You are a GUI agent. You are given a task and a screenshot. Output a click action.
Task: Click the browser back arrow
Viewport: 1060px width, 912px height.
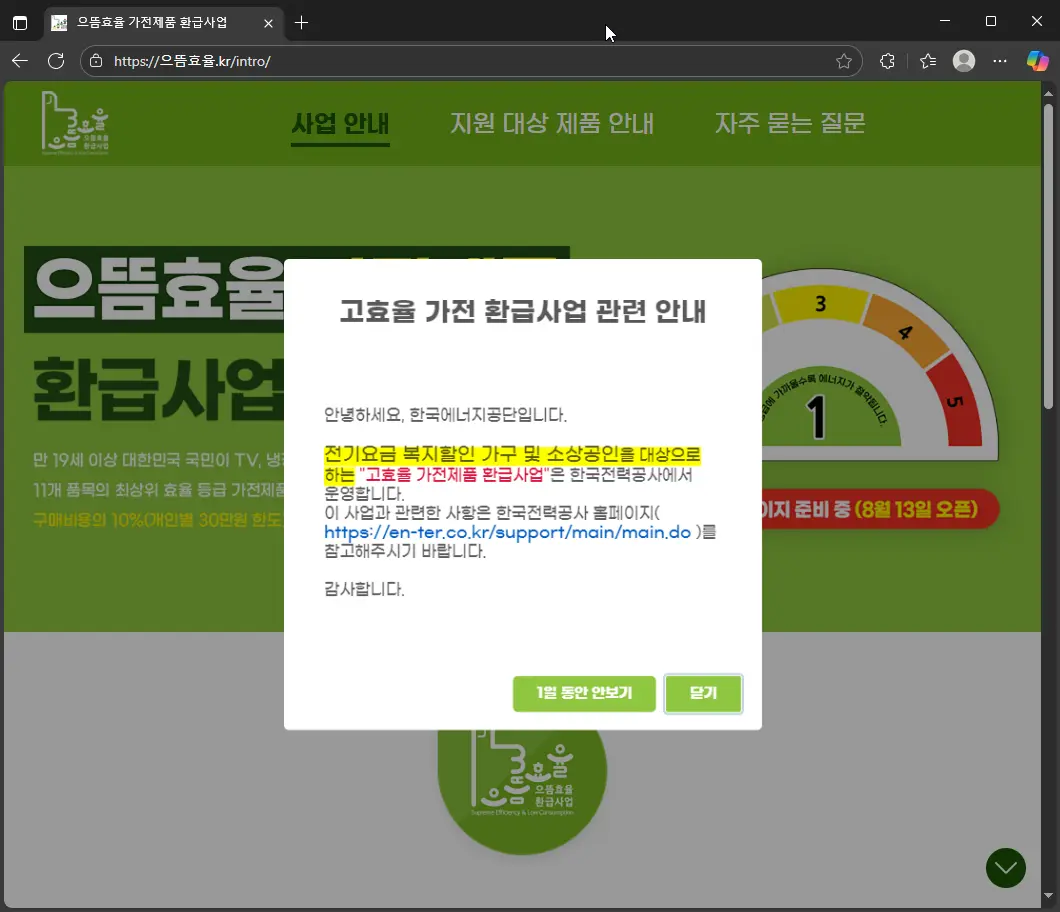[x=20, y=61]
